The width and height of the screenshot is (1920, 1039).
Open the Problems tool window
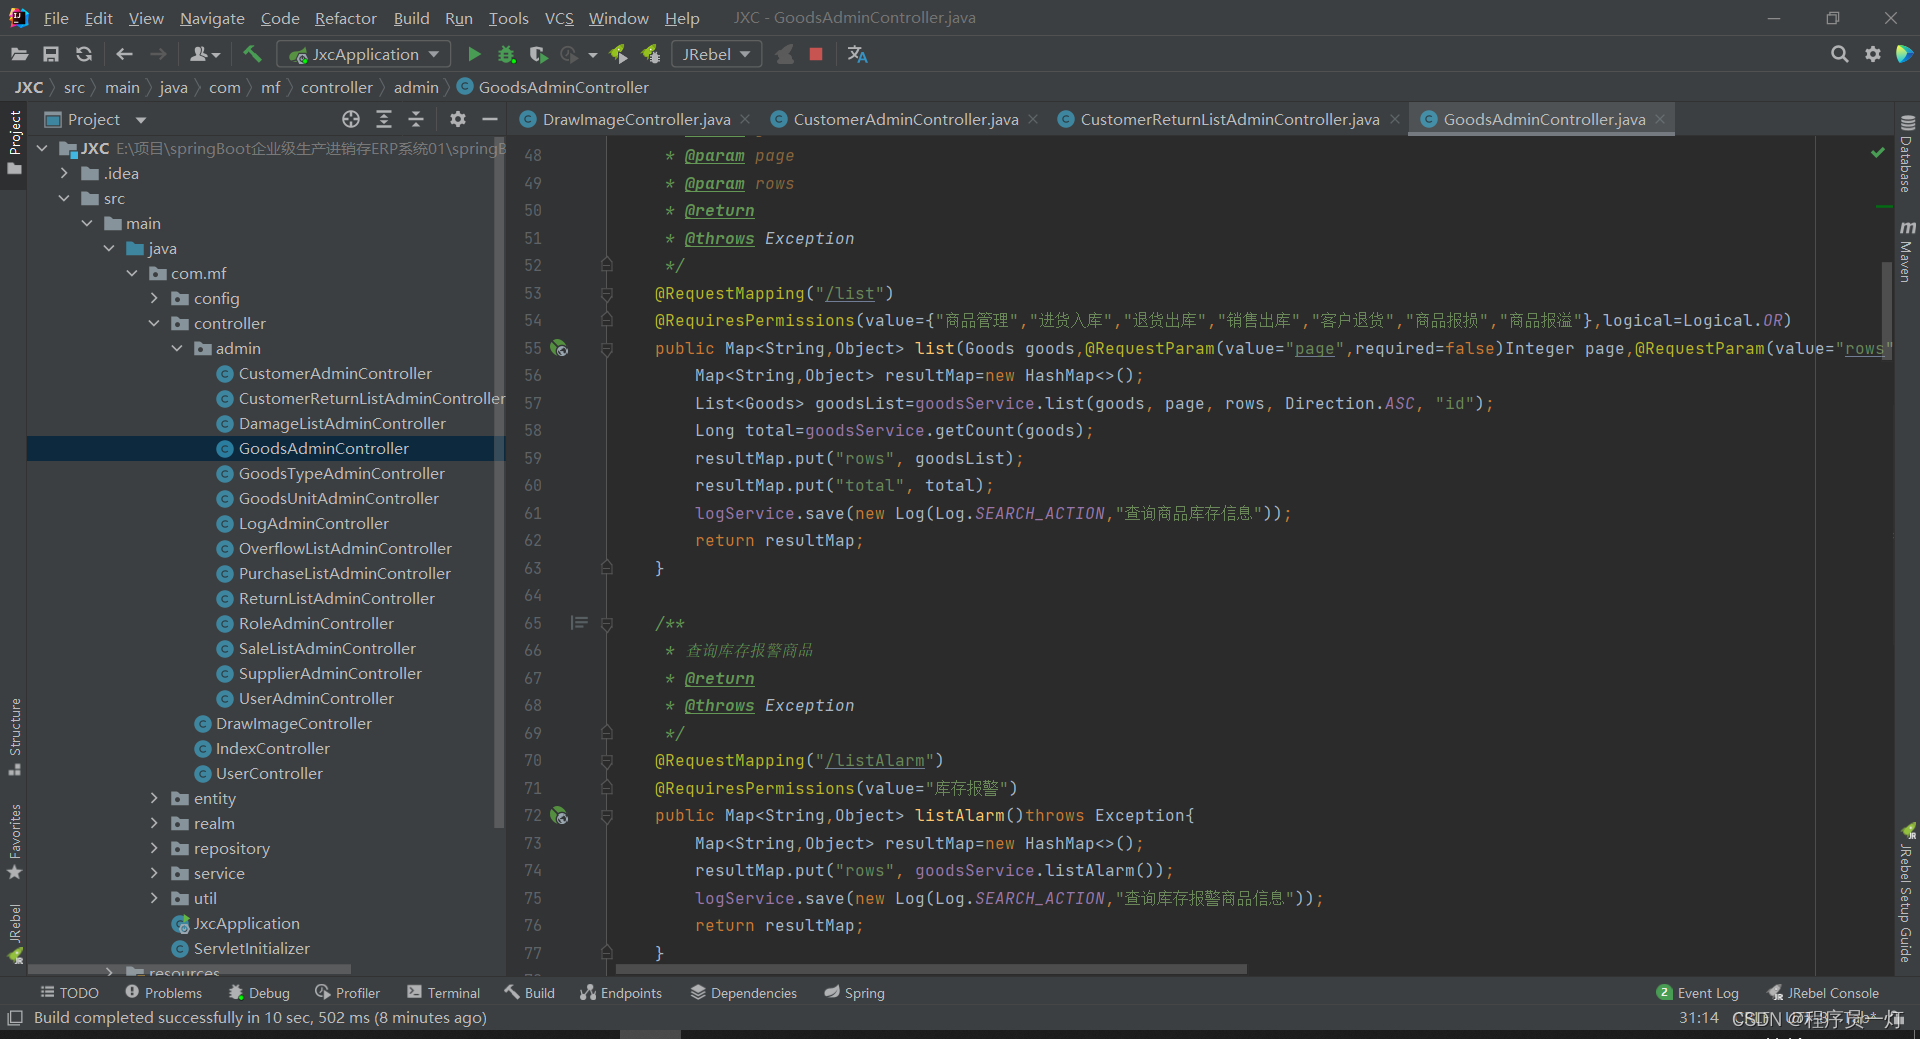(164, 993)
